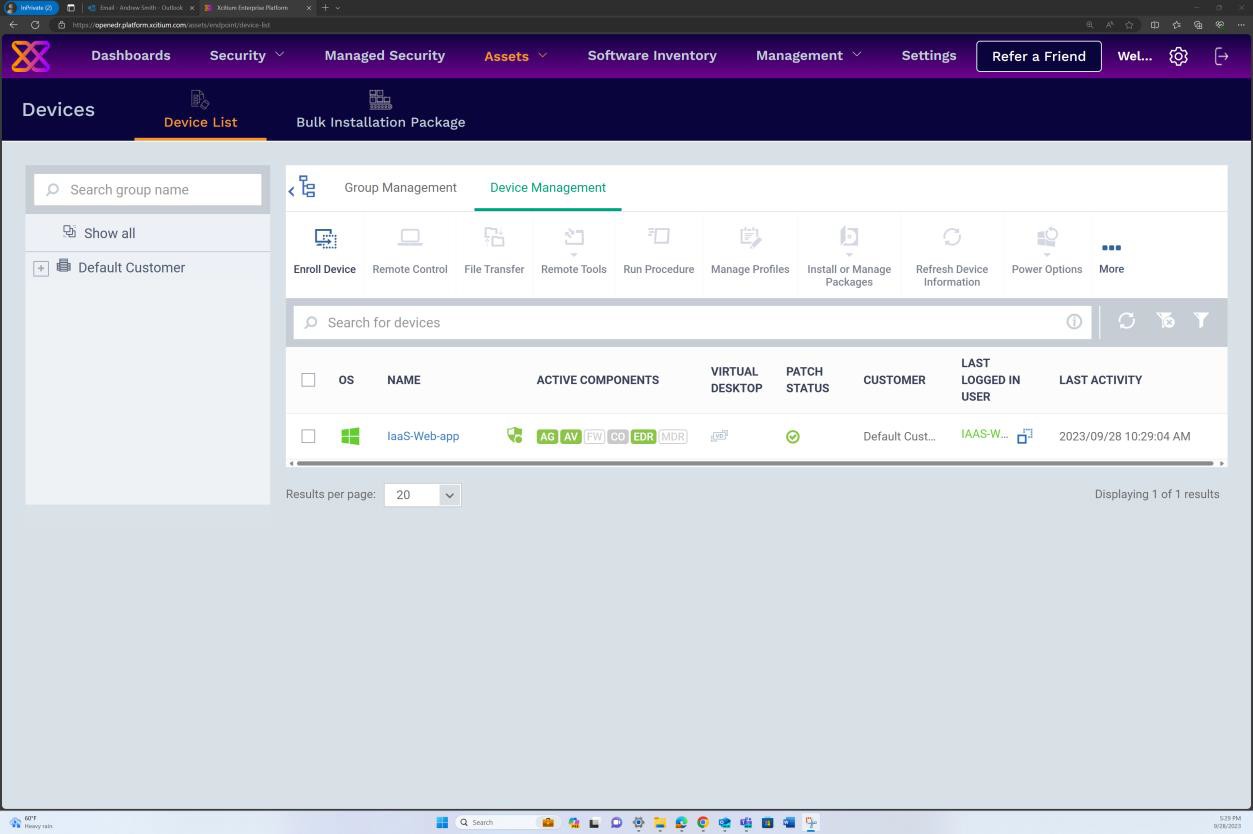The height and width of the screenshot is (834, 1253).
Task: Open the Remote Control tool
Action: (x=409, y=250)
